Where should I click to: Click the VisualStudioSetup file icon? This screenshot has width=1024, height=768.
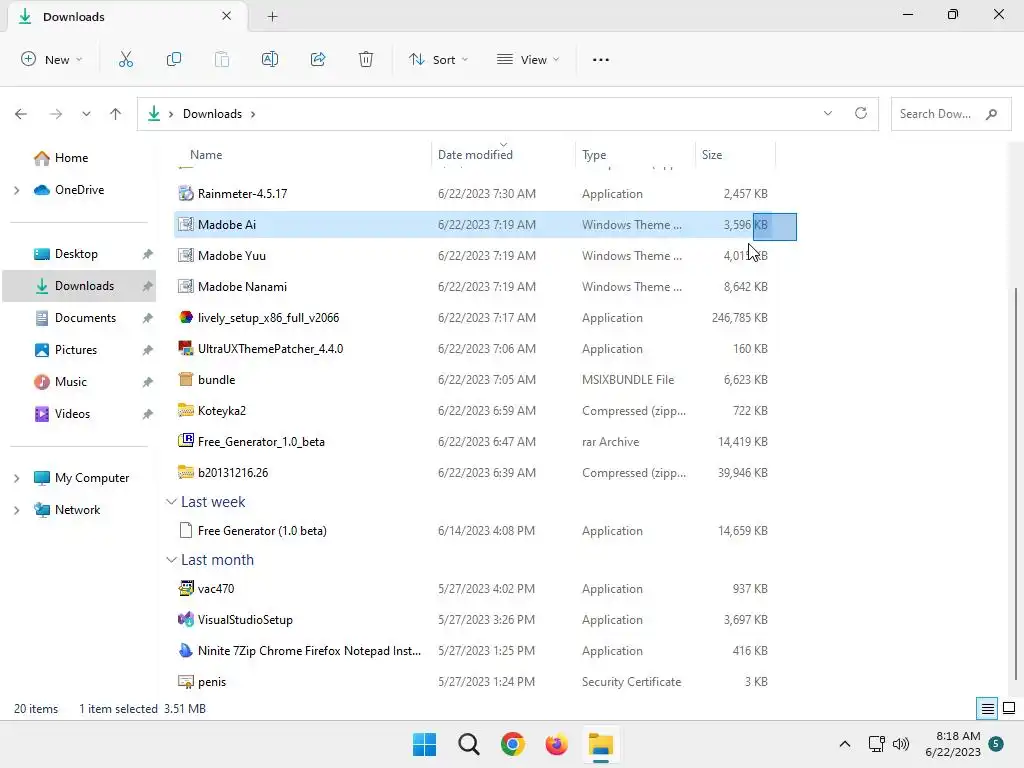coord(186,619)
